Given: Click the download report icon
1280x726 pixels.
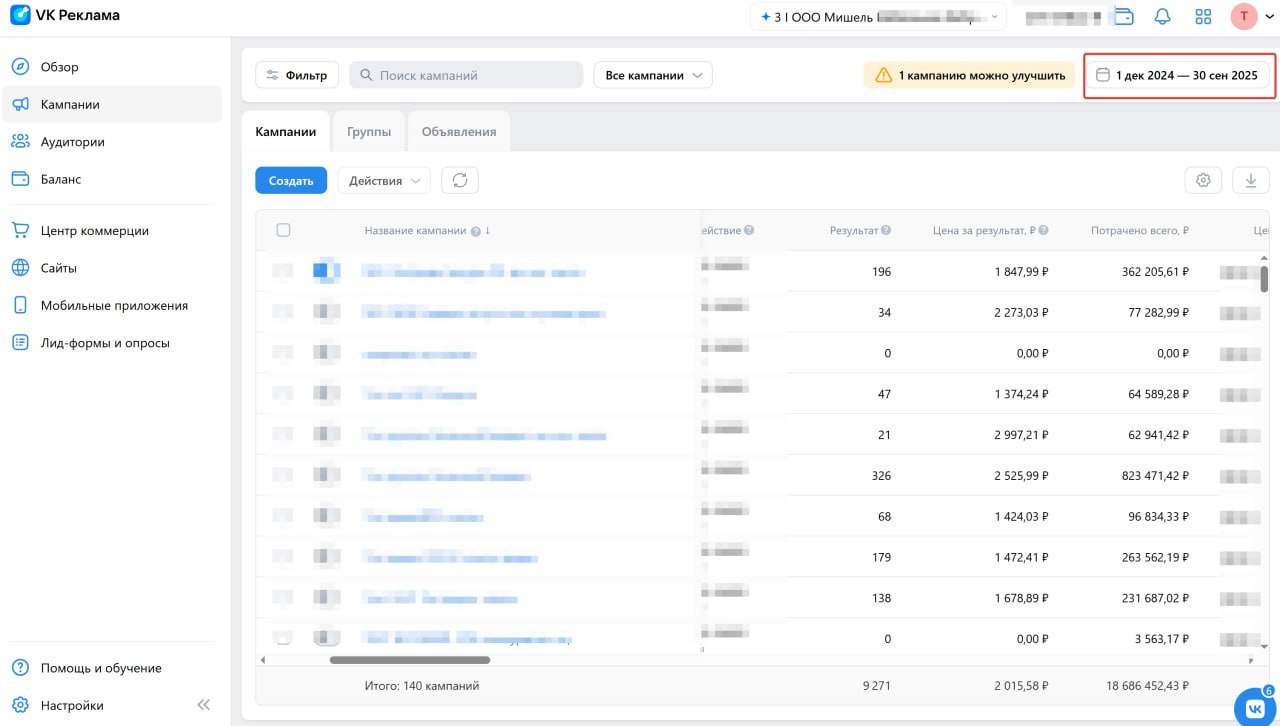Looking at the screenshot, I should (1250, 180).
